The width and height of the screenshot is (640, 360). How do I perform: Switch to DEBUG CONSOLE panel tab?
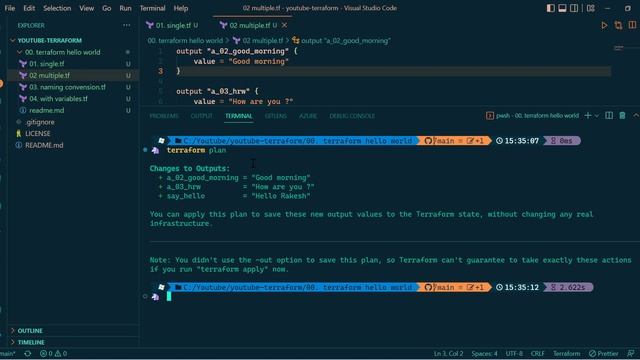tap(352, 116)
